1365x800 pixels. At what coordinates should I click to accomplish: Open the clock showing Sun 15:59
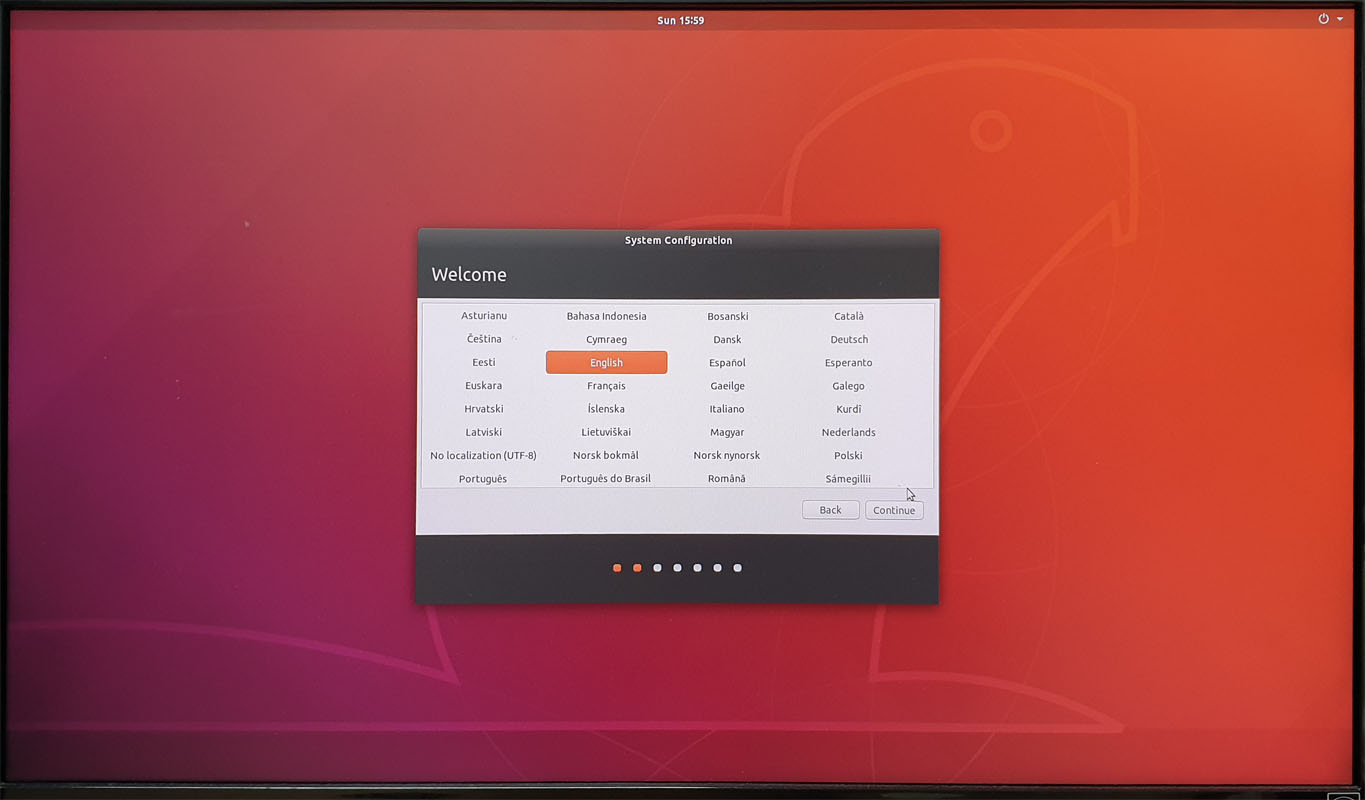pyautogui.click(x=680, y=20)
